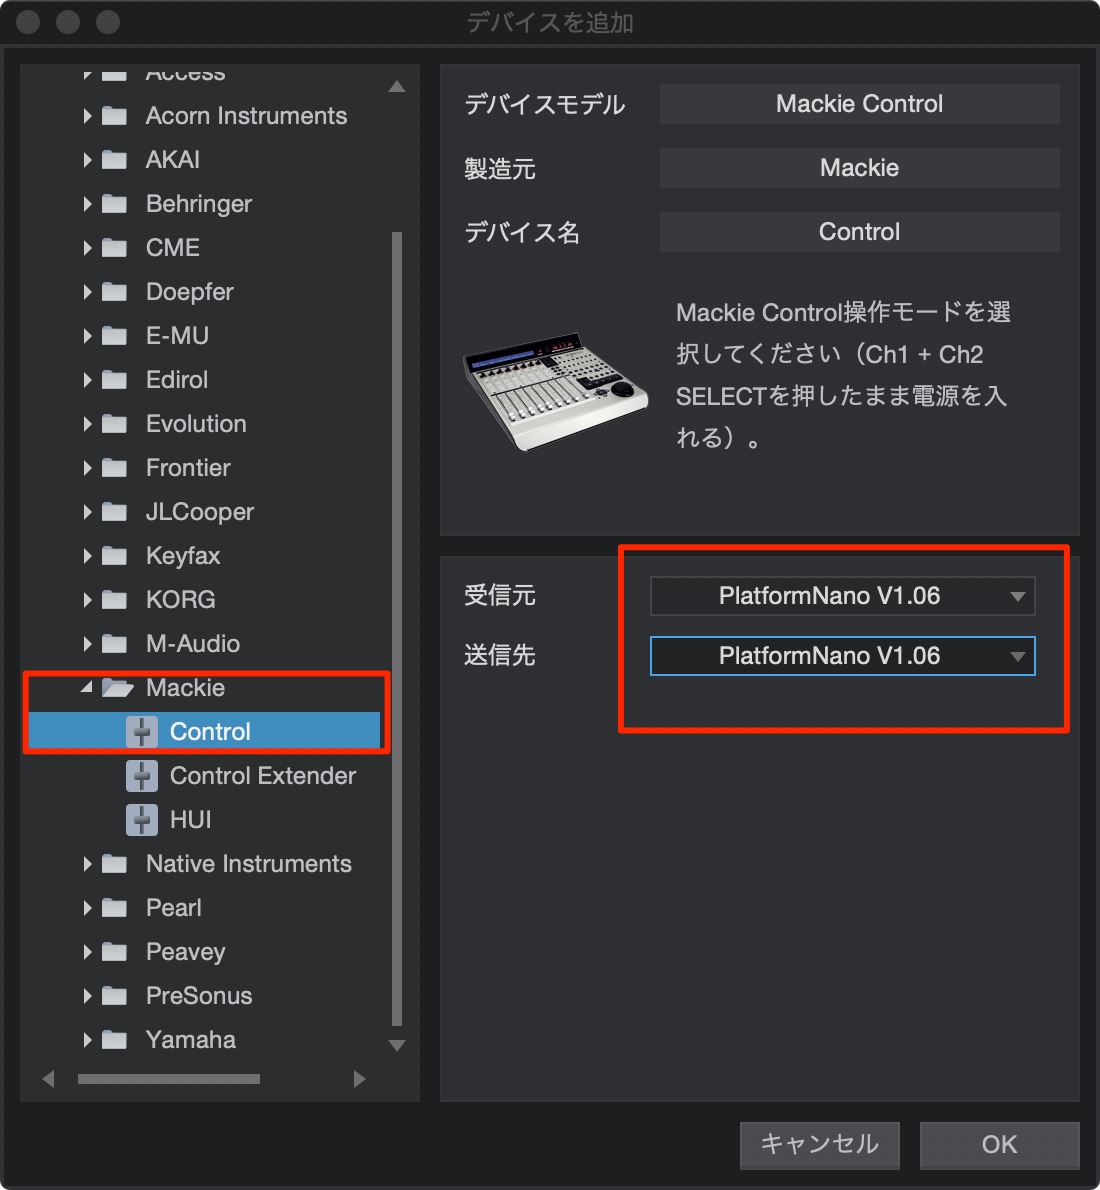Open the 受信元 PlatformNano dropdown
This screenshot has height=1190, width=1100.
pyautogui.click(x=843, y=596)
